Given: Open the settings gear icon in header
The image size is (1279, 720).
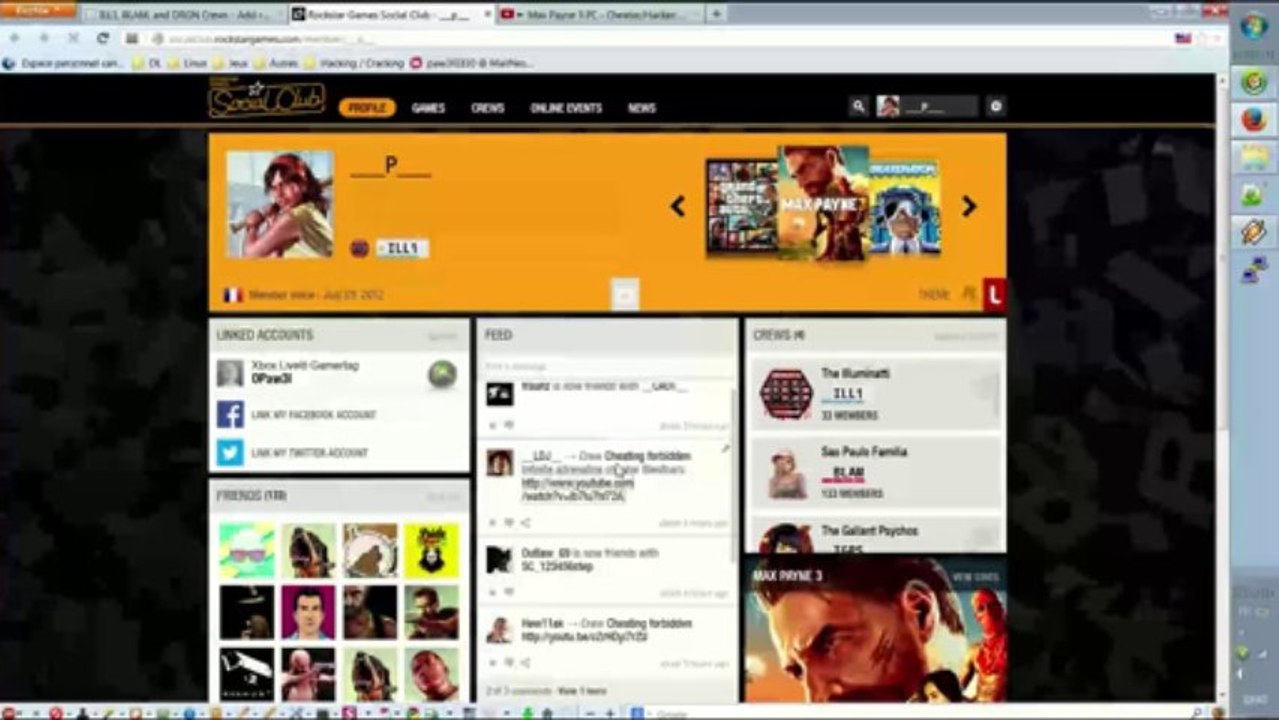Looking at the screenshot, I should click(995, 106).
